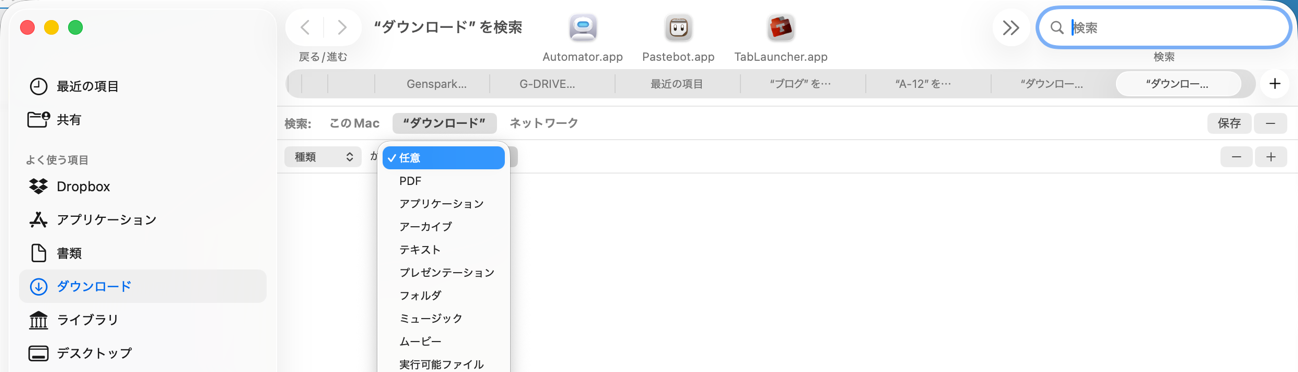Switch to the 最近の項目 tab
Viewport: 1298px width, 372px height.
coord(677,84)
